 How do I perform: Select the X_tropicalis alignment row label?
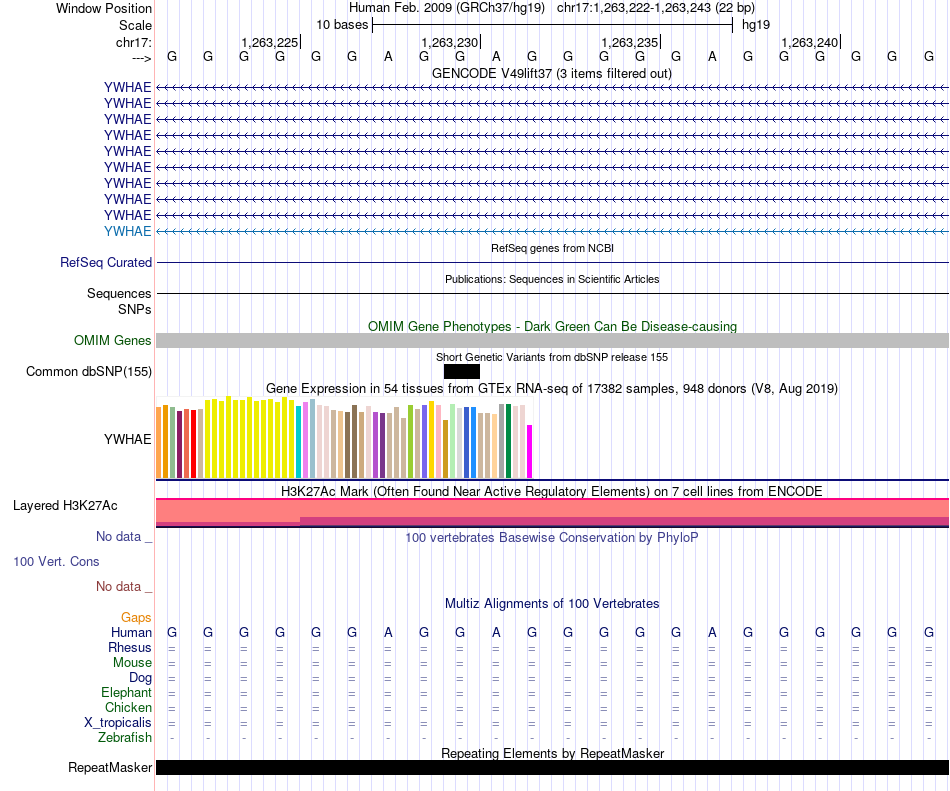118,723
